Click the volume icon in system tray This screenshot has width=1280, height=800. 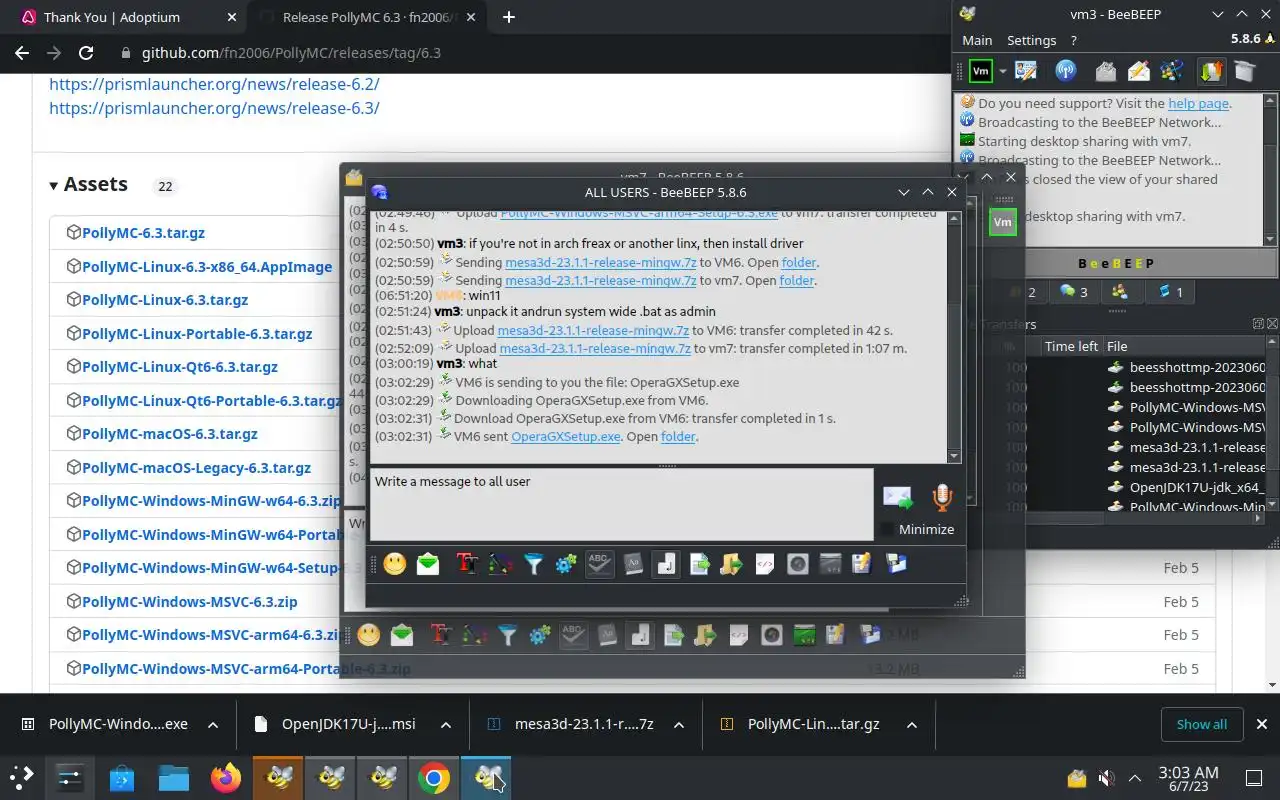pos(1106,778)
